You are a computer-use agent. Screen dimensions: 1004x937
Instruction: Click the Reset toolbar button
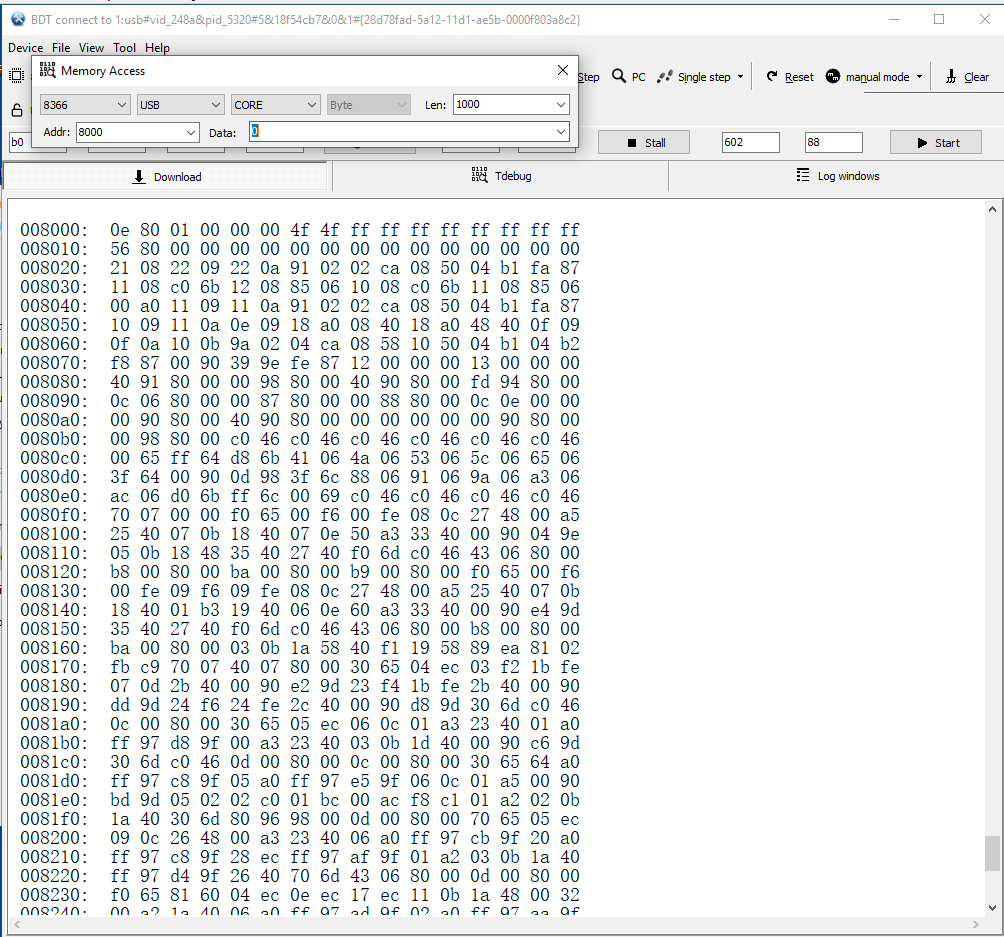790,77
